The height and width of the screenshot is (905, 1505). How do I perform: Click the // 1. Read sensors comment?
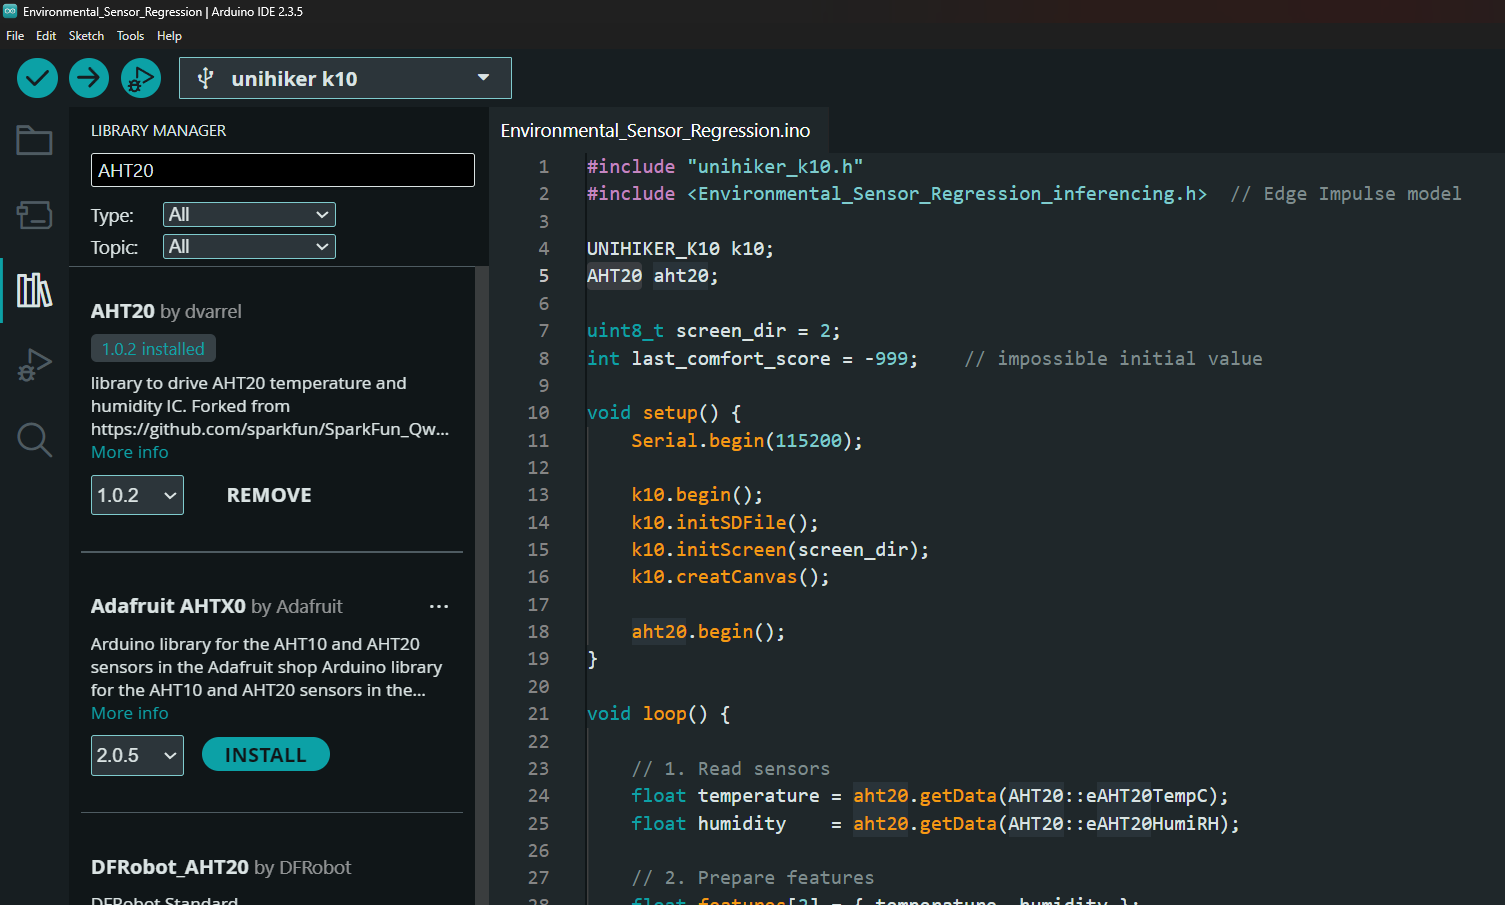point(731,769)
